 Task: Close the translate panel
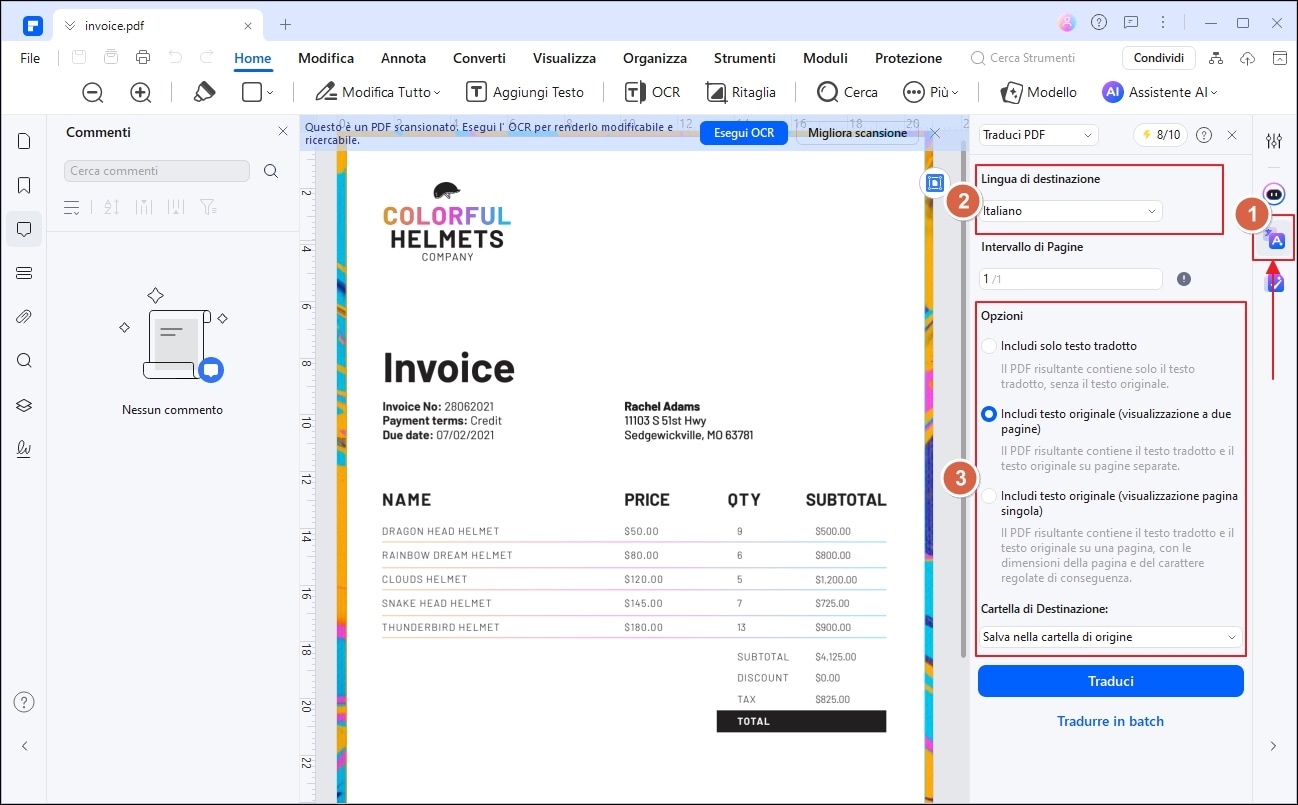[x=1232, y=135]
